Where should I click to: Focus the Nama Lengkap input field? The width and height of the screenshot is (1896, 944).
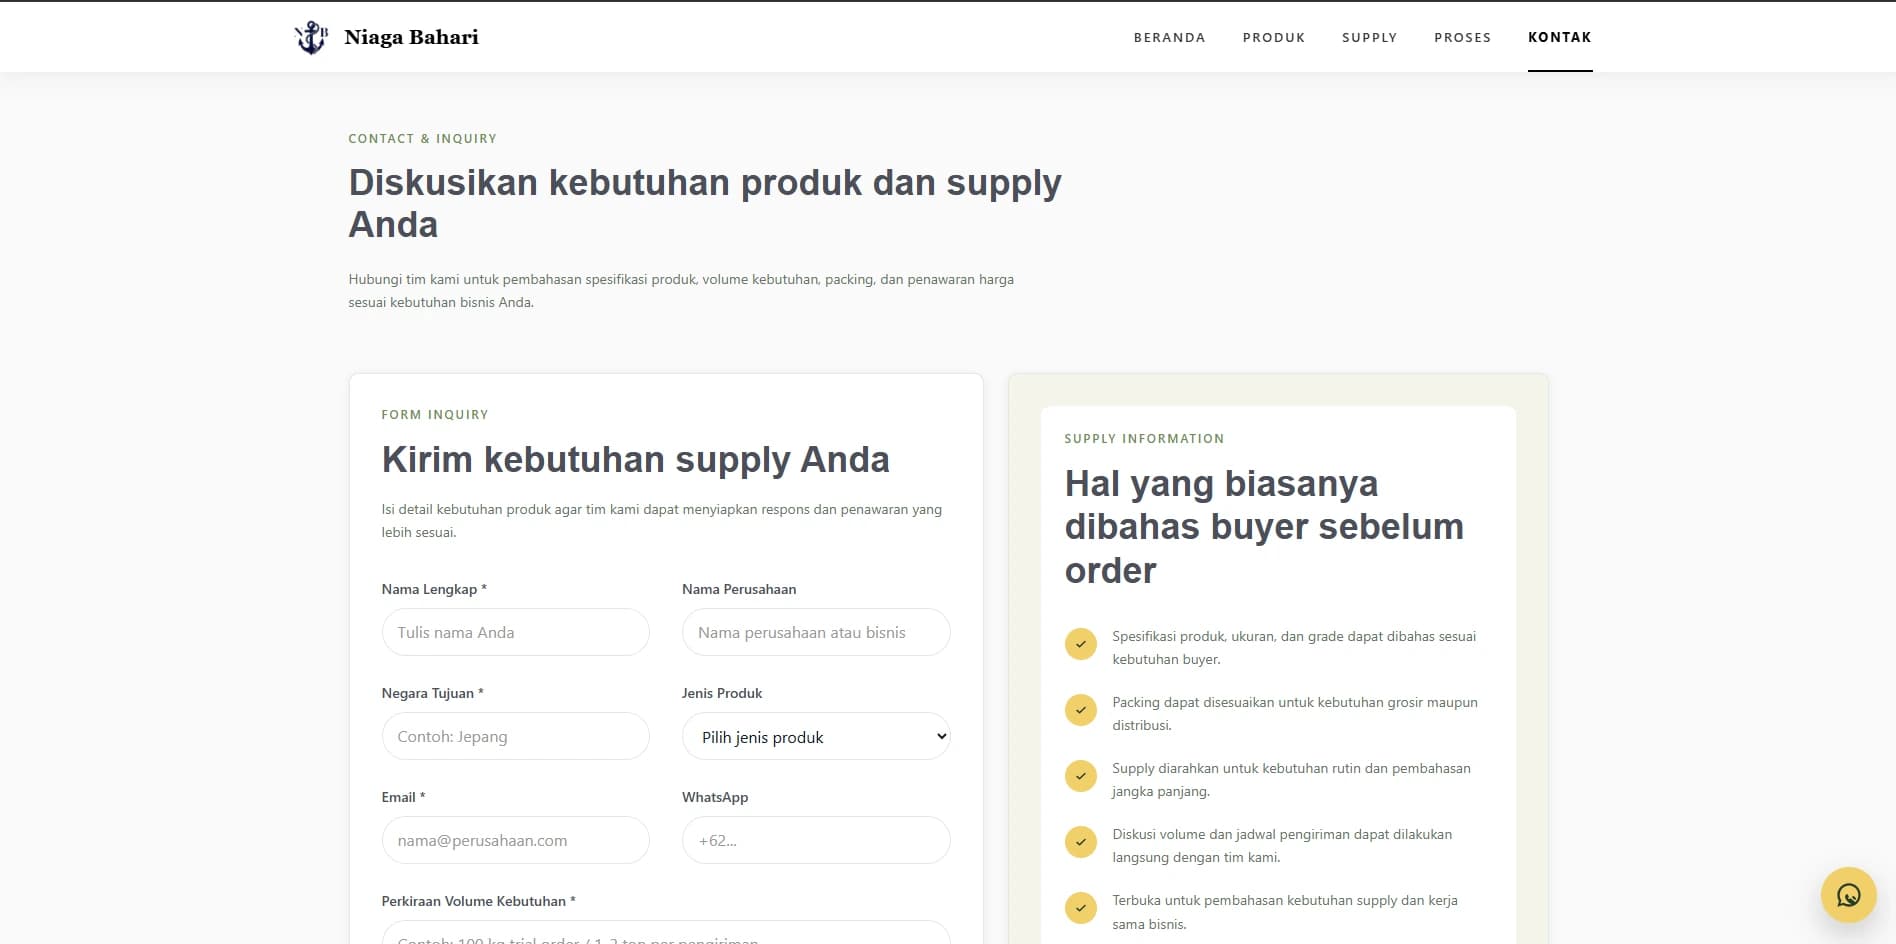(x=515, y=632)
